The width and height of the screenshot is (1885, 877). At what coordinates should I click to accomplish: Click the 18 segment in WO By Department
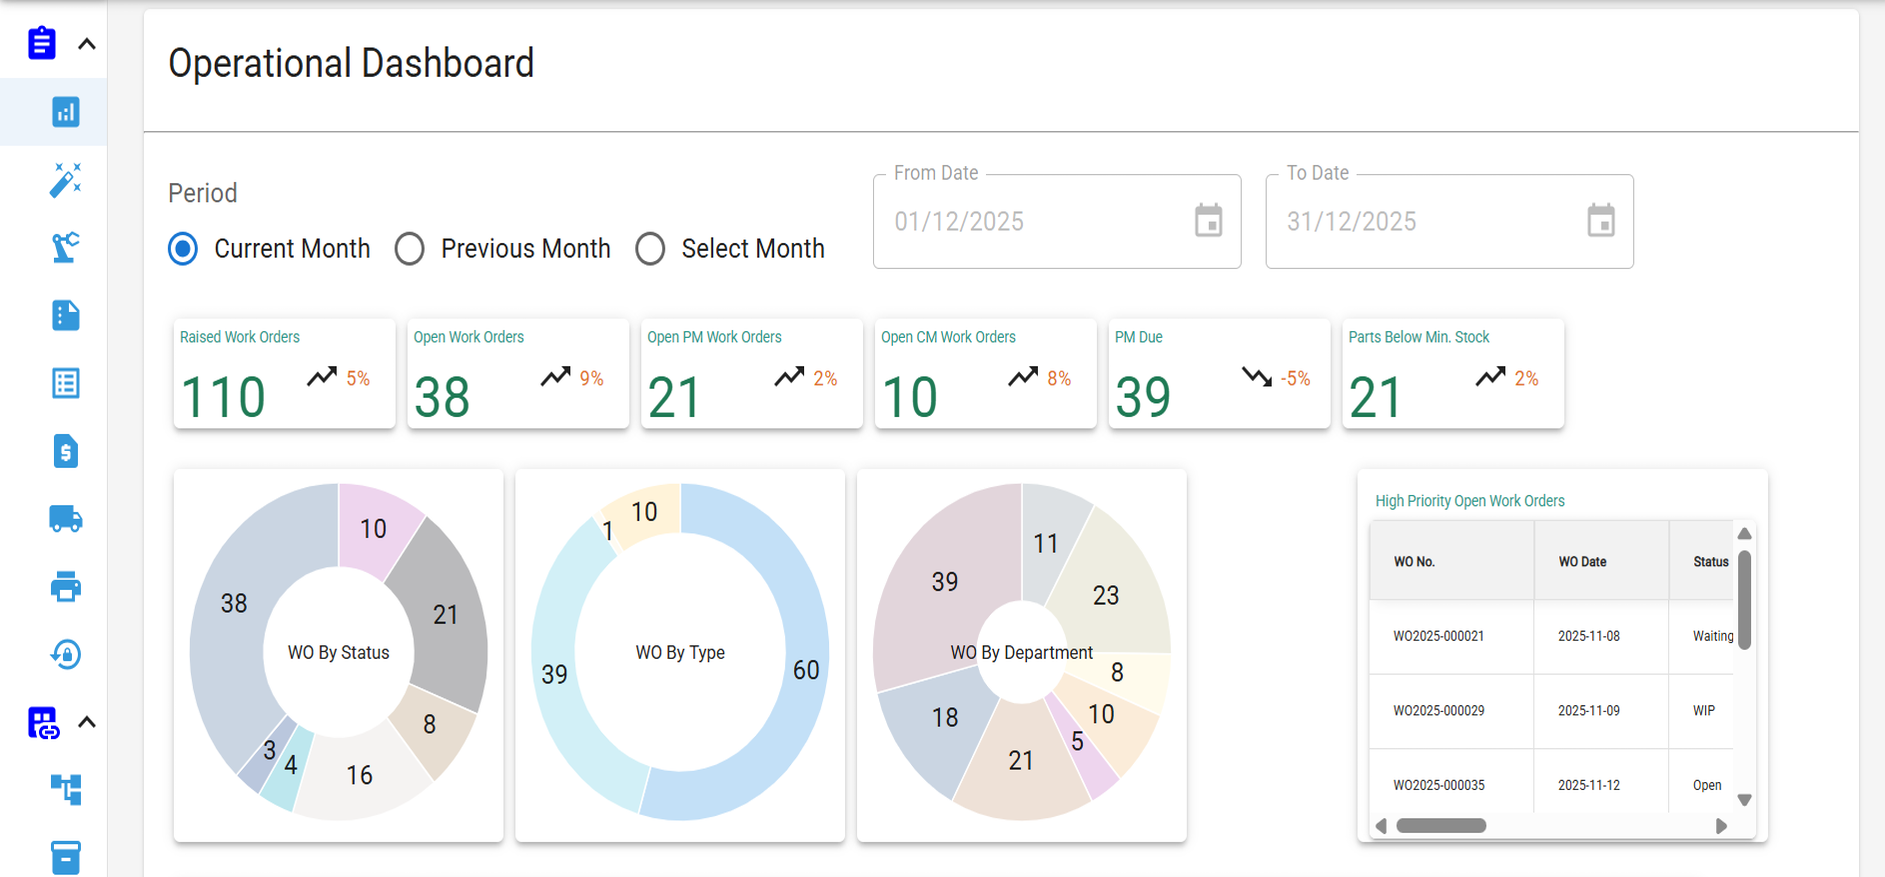pyautogui.click(x=945, y=717)
